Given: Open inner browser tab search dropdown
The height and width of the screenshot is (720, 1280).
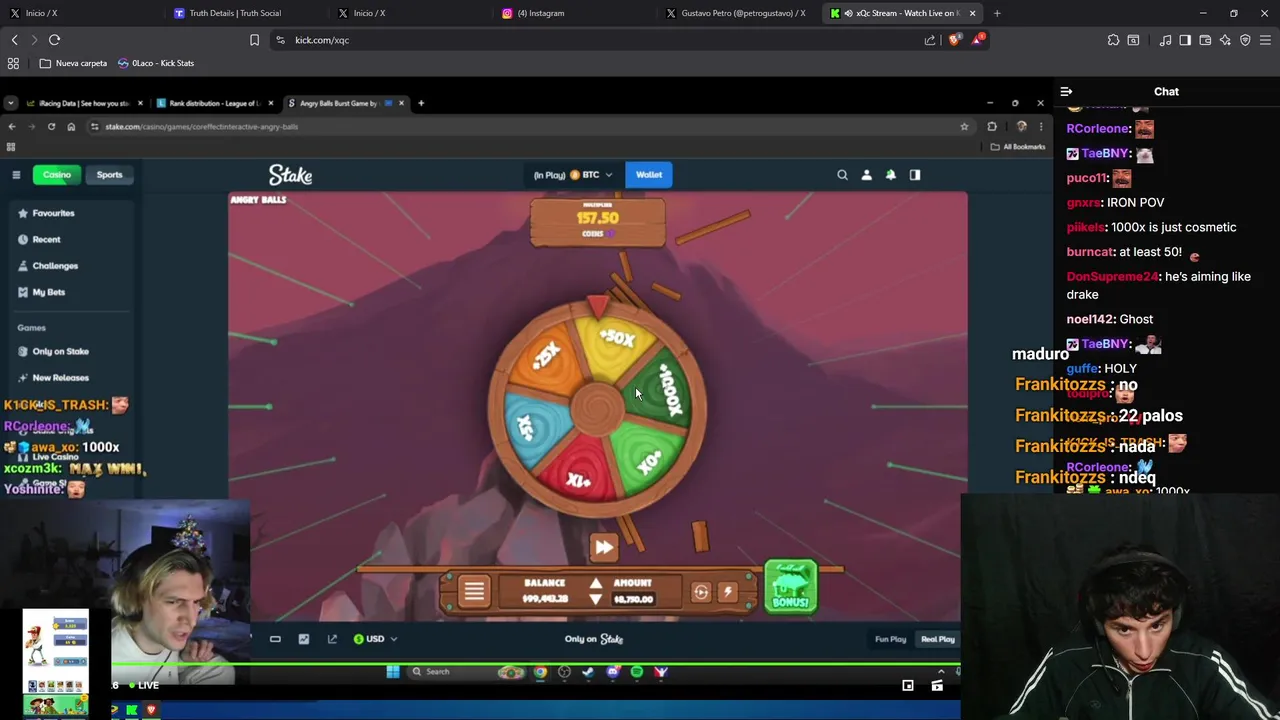Looking at the screenshot, I should coord(10,103).
